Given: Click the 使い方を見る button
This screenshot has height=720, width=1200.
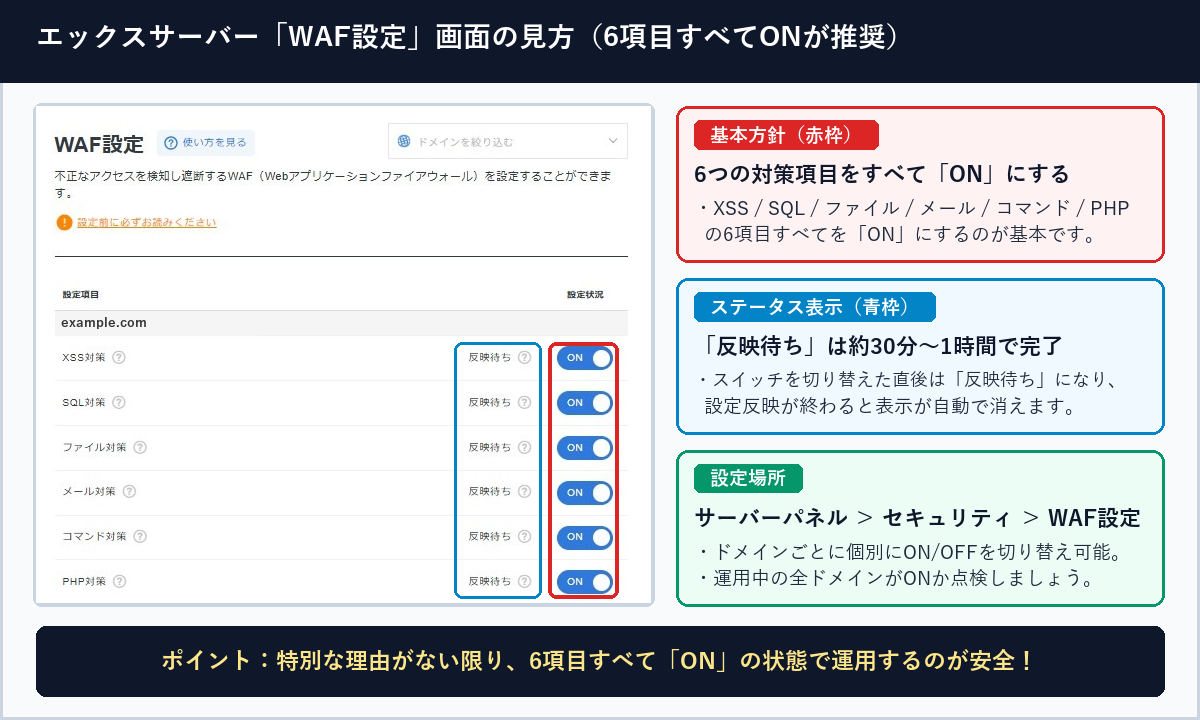Looking at the screenshot, I should pyautogui.click(x=206, y=143).
